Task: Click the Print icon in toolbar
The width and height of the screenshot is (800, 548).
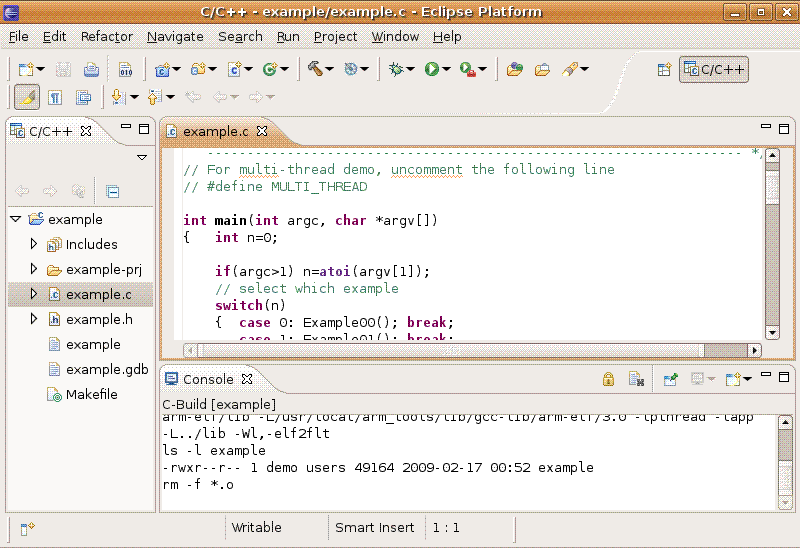Action: (91, 69)
